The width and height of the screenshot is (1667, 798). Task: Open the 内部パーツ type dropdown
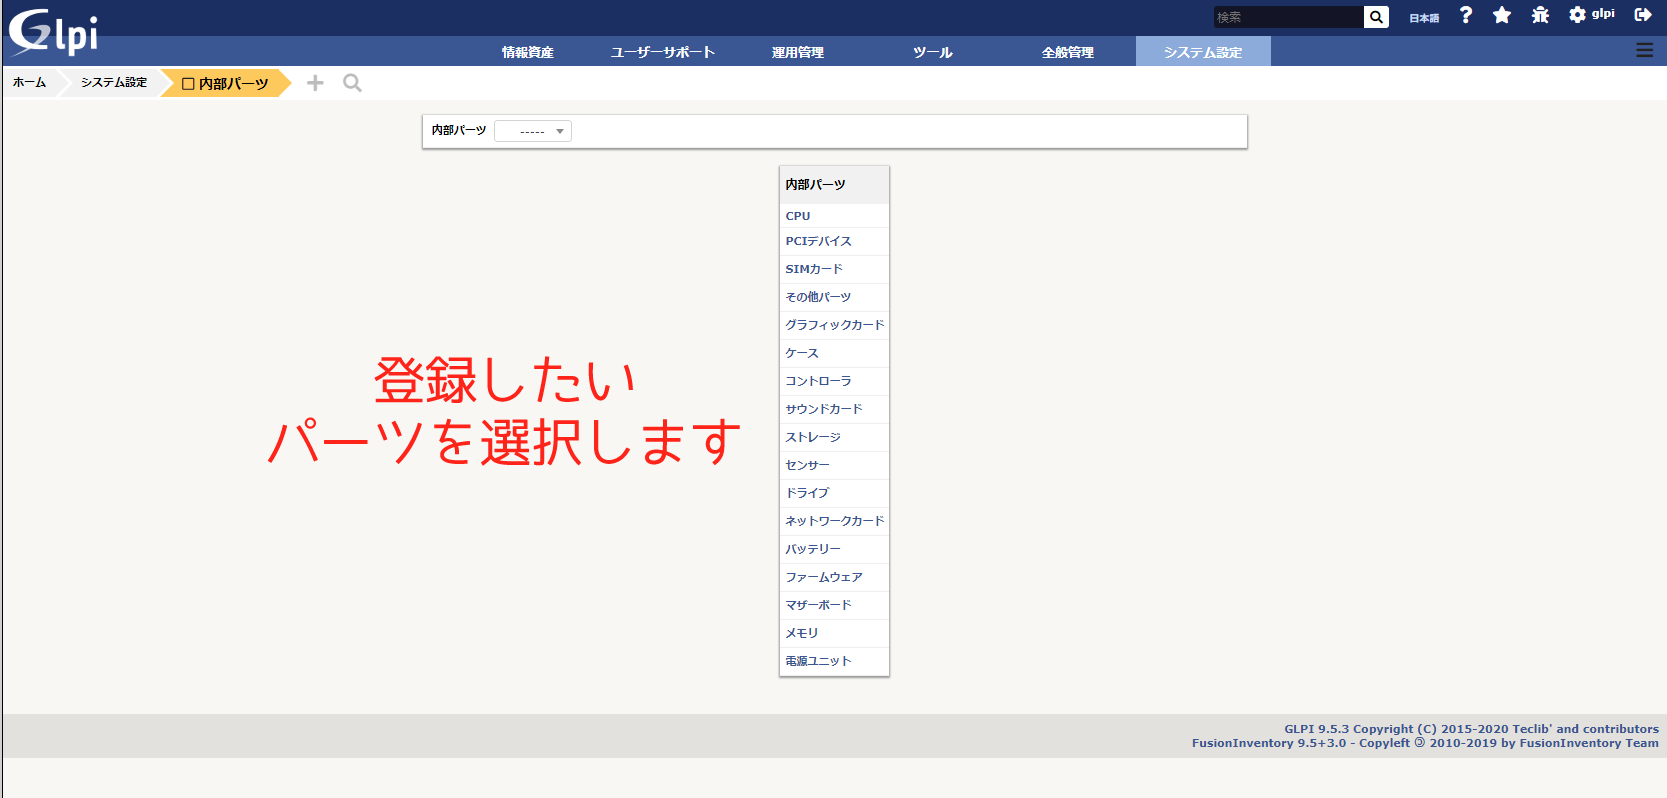(533, 131)
